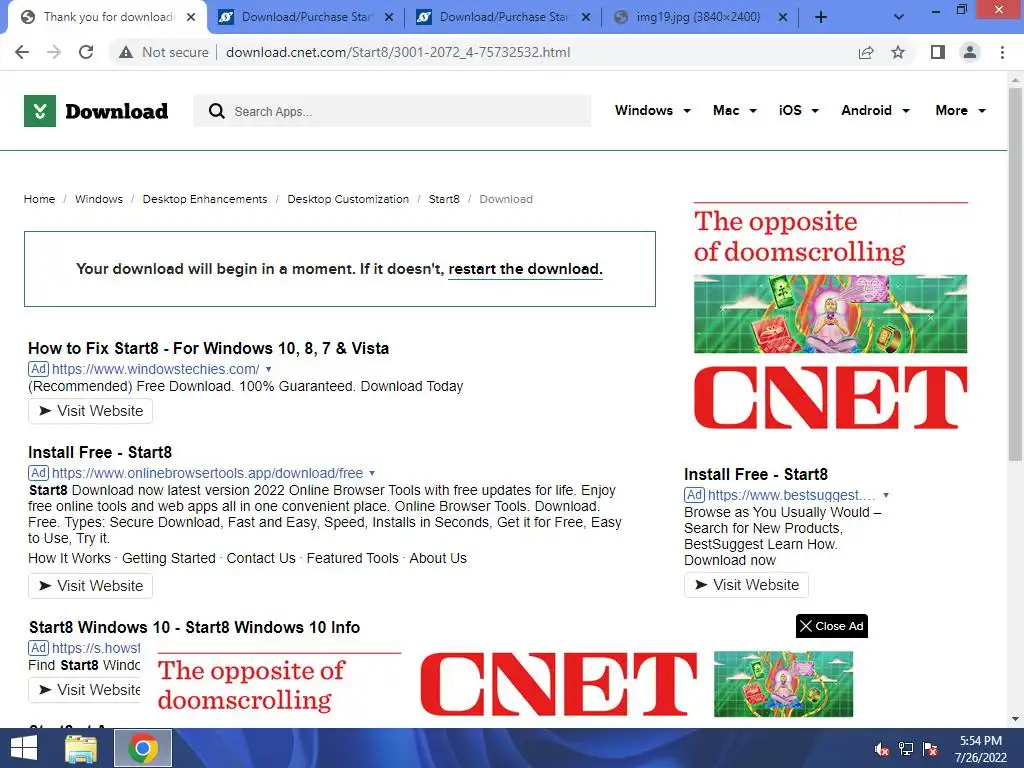Open Chrome three-dot menu
Image resolution: width=1024 pixels, height=768 pixels.
click(x=1002, y=52)
